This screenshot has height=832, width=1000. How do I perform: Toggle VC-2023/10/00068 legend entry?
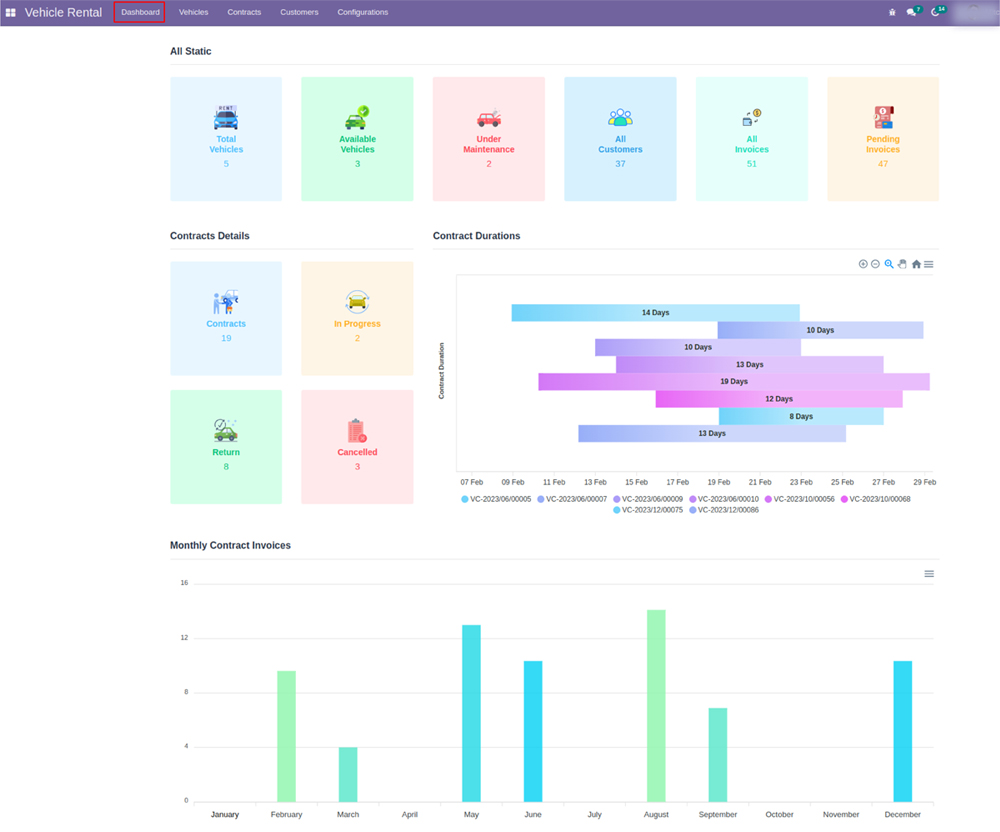pos(875,498)
